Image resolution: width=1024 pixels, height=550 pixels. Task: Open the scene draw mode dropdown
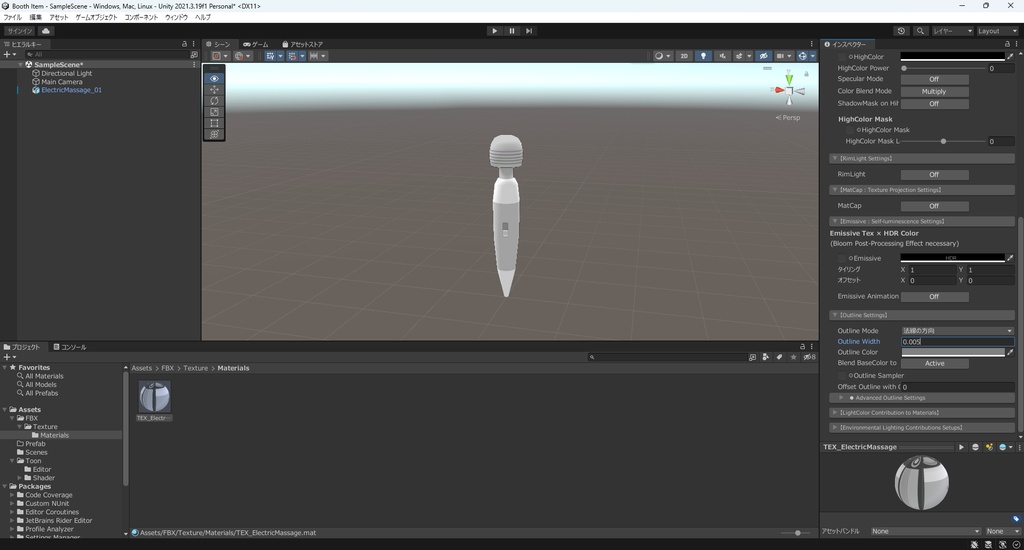coord(662,56)
